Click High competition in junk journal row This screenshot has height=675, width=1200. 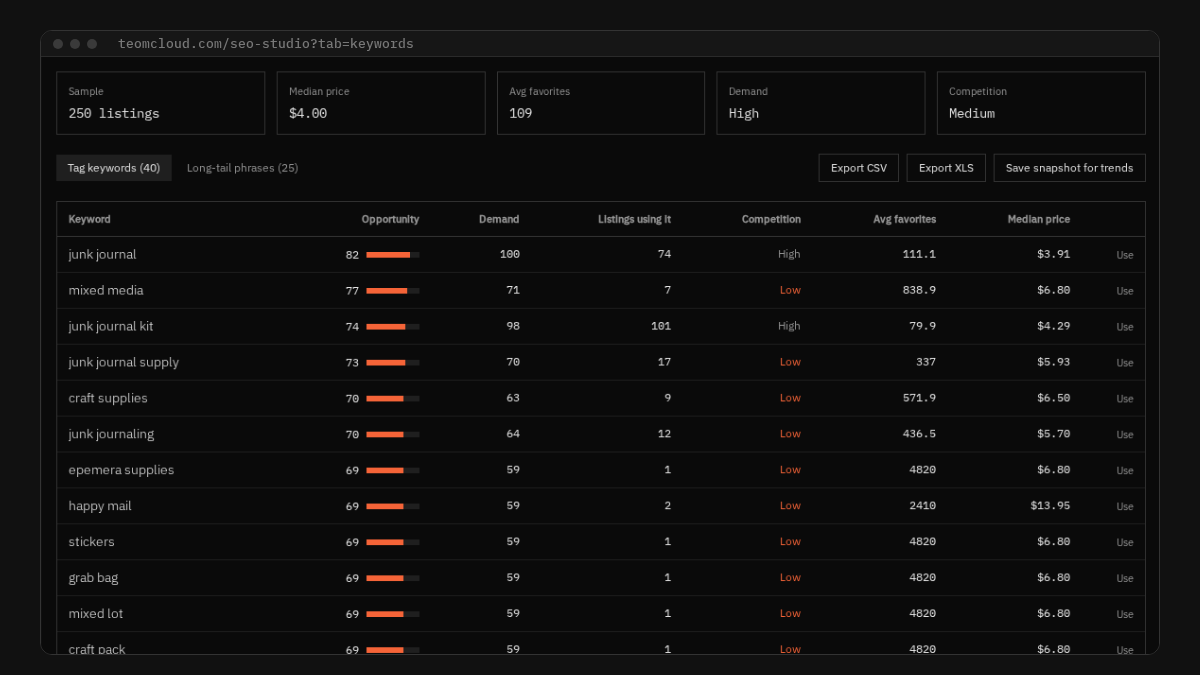click(x=789, y=255)
